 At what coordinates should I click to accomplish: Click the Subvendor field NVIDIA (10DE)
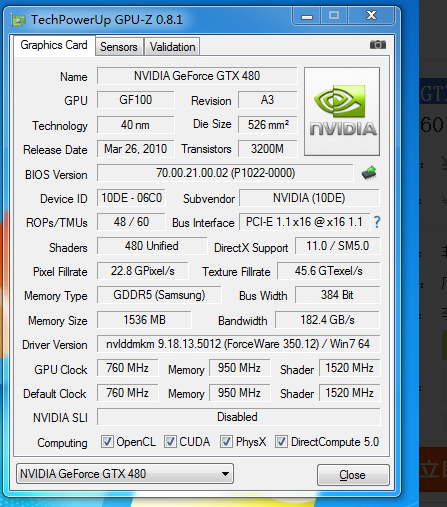(309, 198)
